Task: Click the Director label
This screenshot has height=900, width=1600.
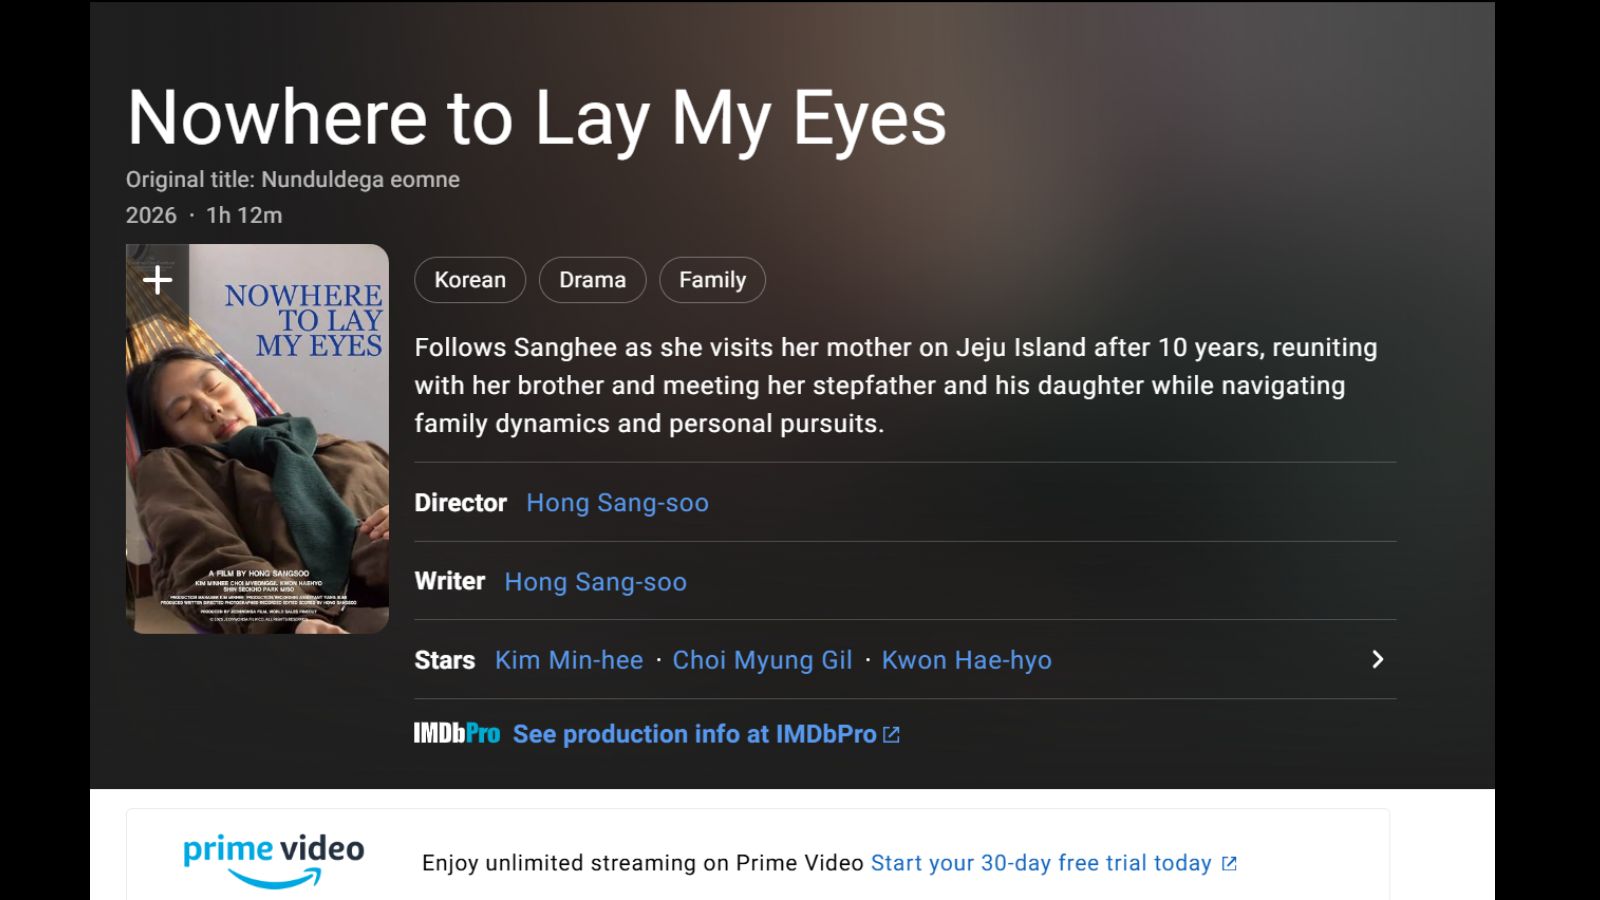Action: 461,503
